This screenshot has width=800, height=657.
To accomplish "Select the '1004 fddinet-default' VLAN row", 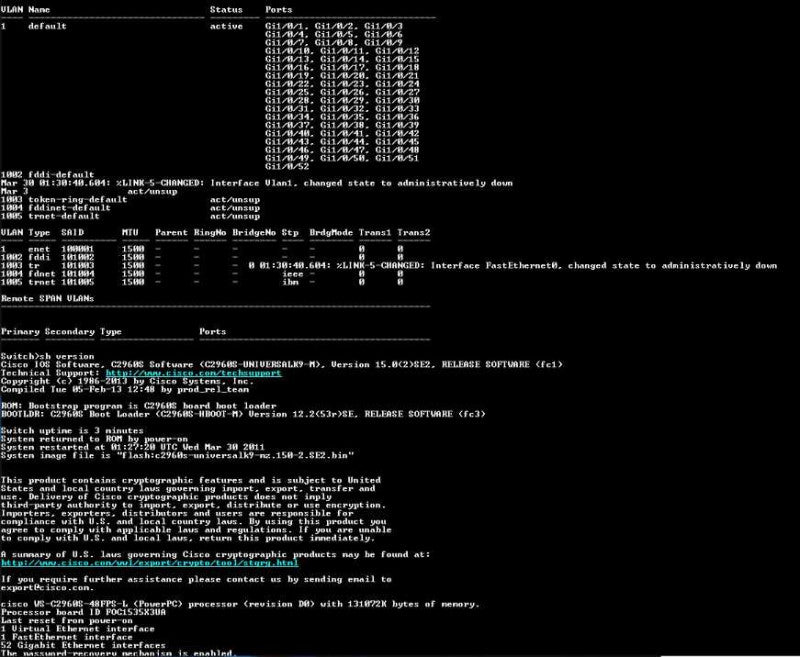I will pos(130,208).
